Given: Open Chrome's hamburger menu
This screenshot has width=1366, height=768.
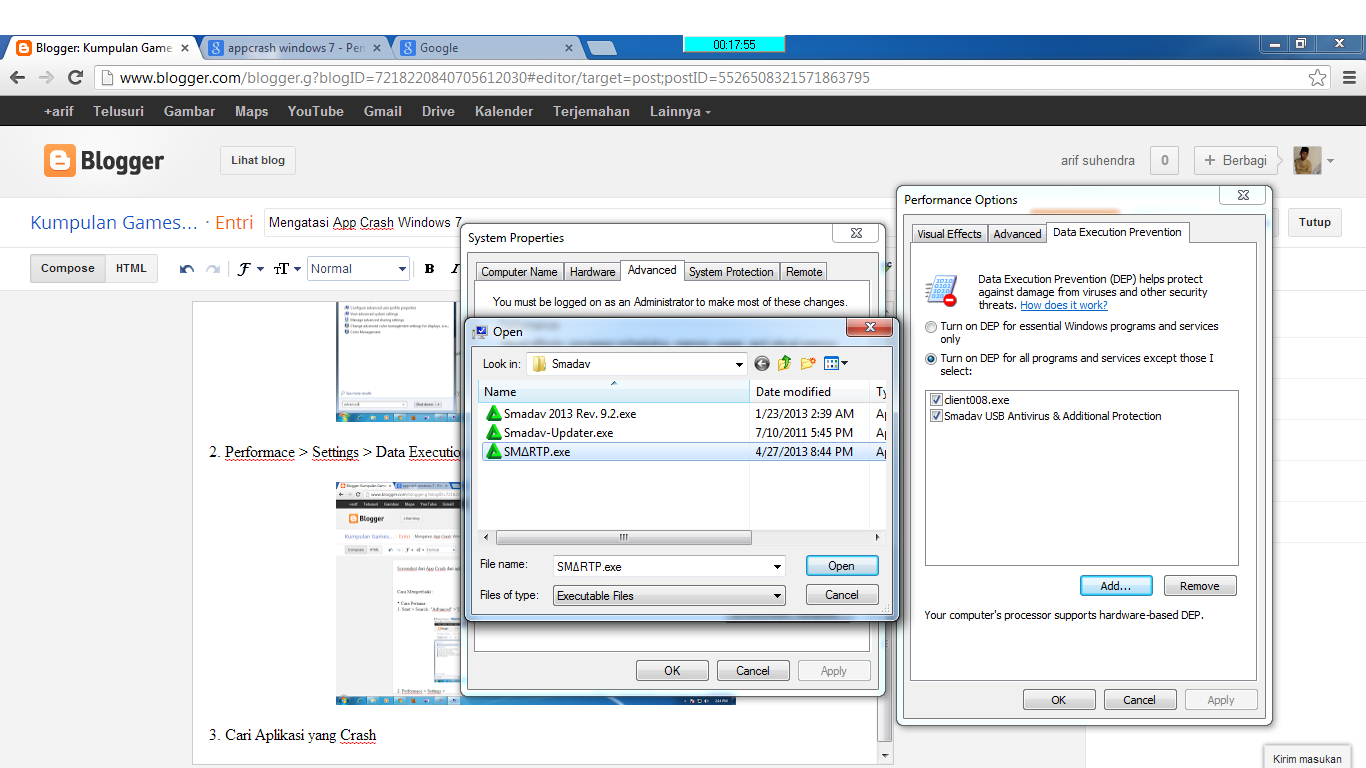Looking at the screenshot, I should click(1349, 77).
